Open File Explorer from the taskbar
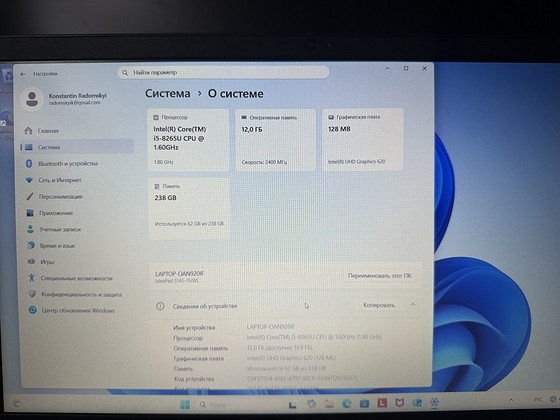Viewport: 560px width, 420px height. [329, 404]
